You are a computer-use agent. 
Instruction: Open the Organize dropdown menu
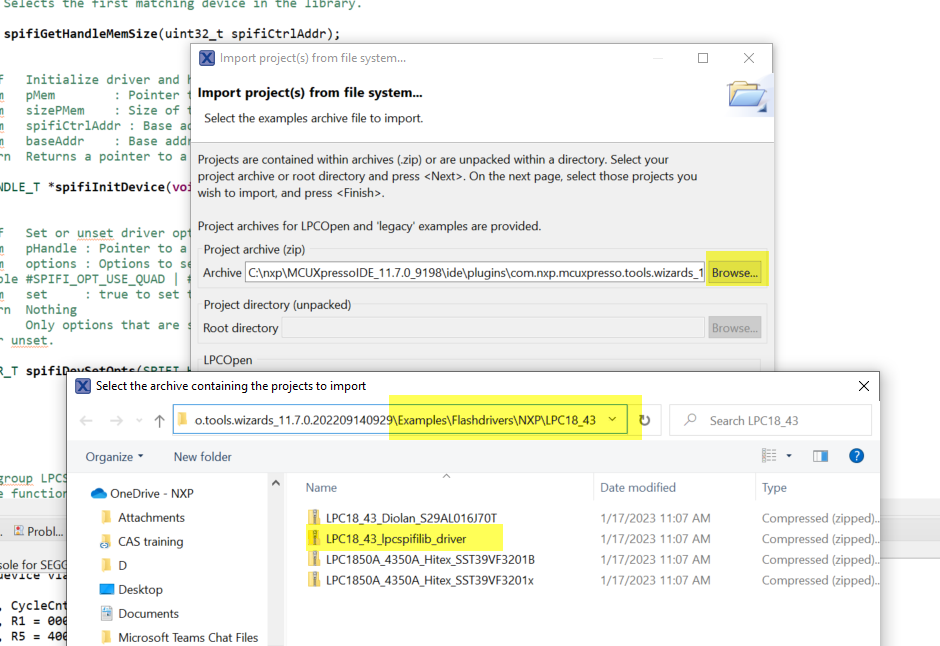click(112, 456)
